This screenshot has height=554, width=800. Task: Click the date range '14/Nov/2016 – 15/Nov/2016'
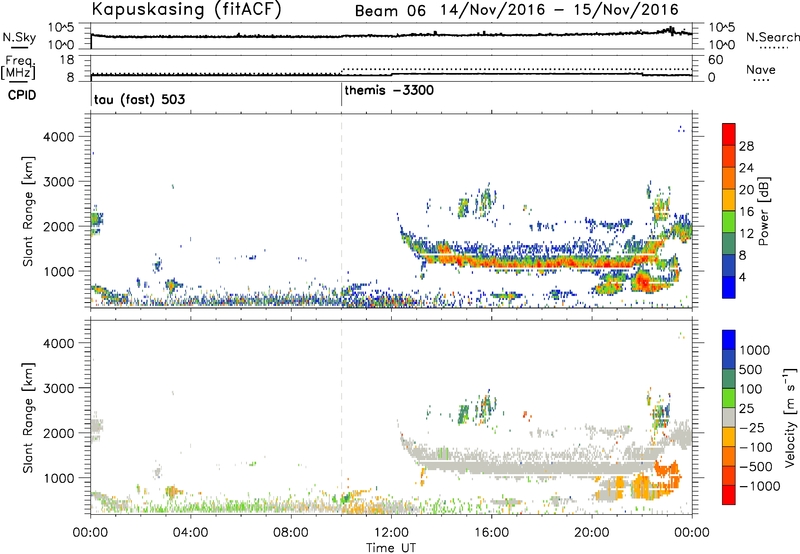(x=560, y=9)
